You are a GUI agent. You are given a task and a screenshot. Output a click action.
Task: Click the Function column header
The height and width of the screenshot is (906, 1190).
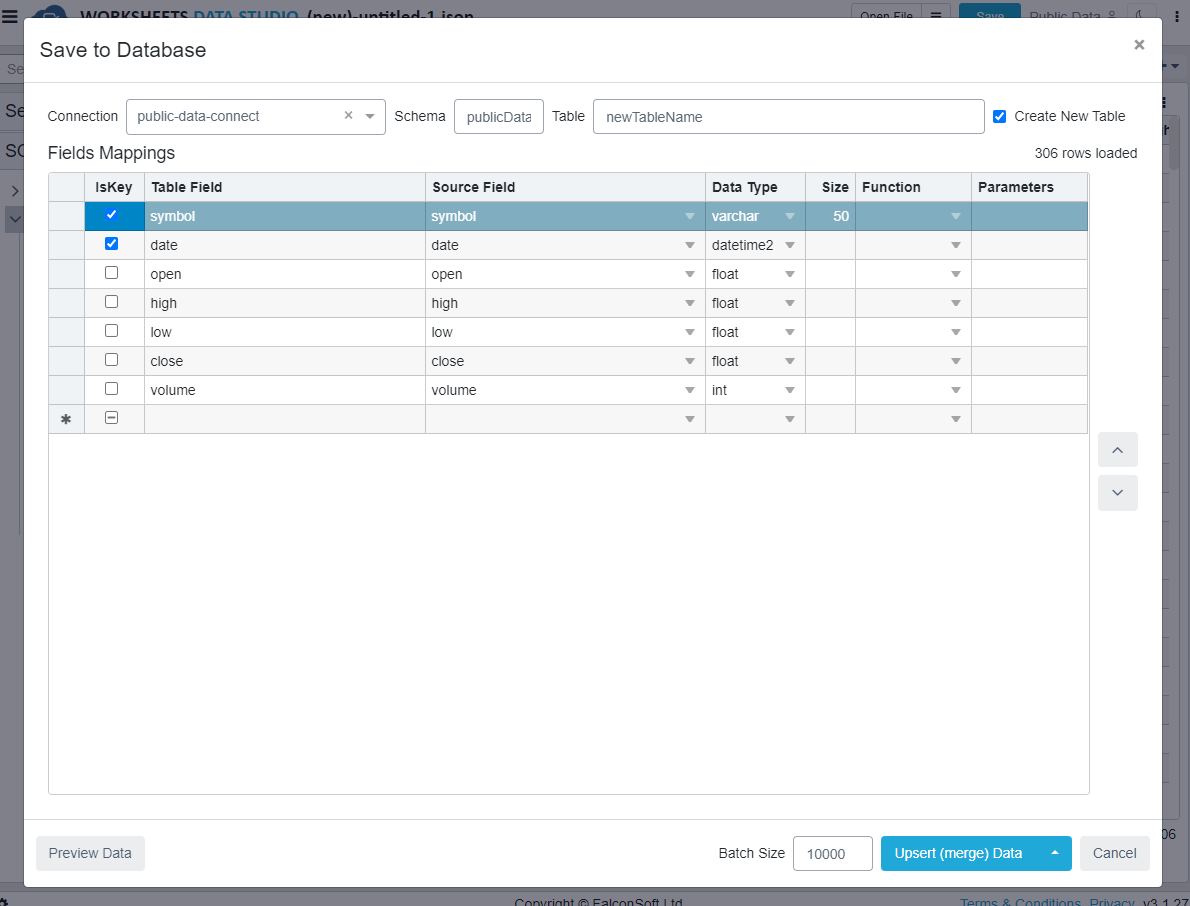(913, 187)
